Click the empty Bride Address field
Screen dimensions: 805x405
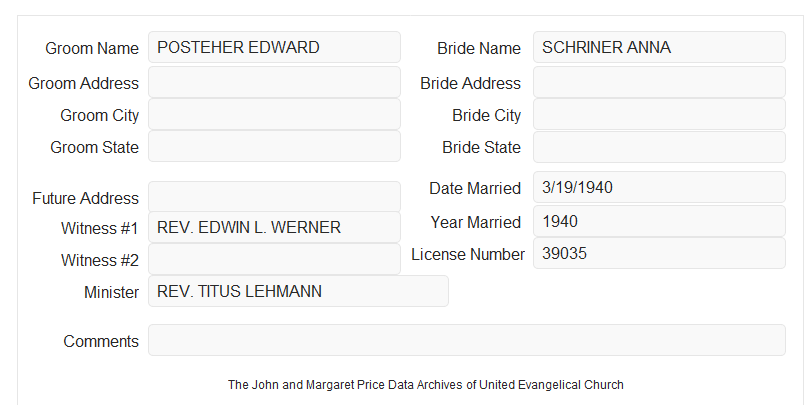coord(659,82)
